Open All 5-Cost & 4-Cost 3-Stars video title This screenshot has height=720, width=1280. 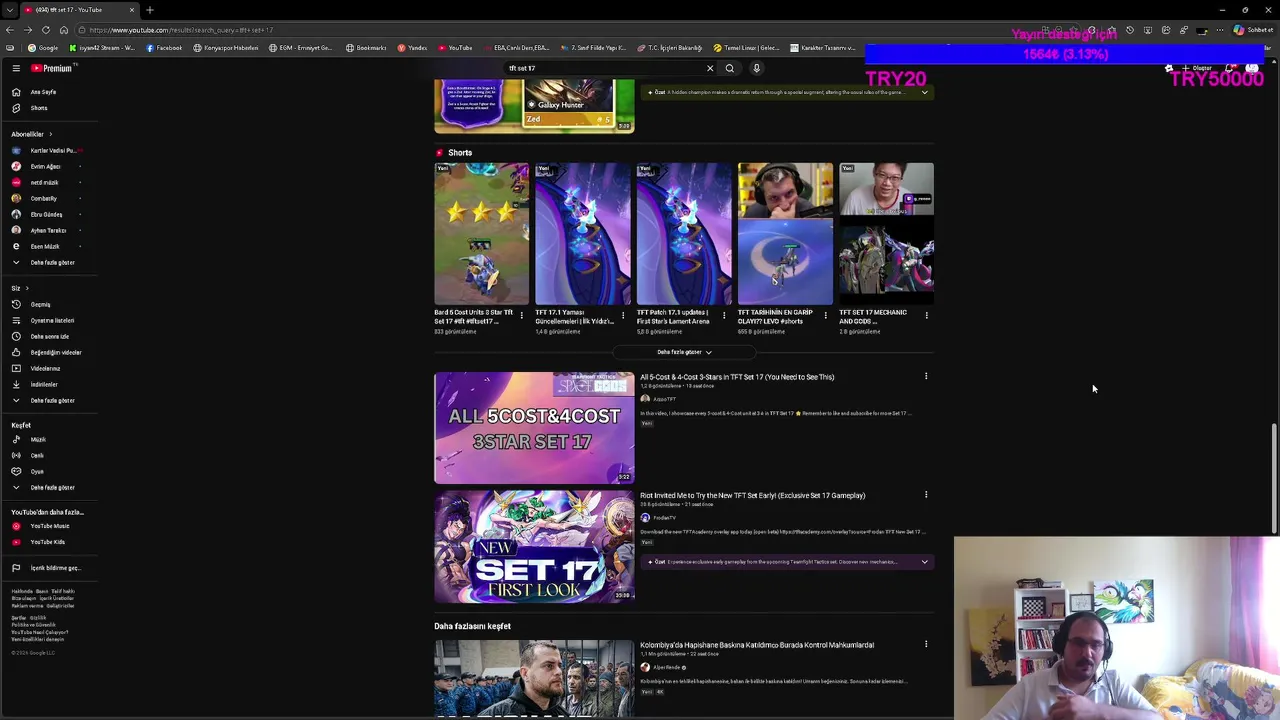737,377
